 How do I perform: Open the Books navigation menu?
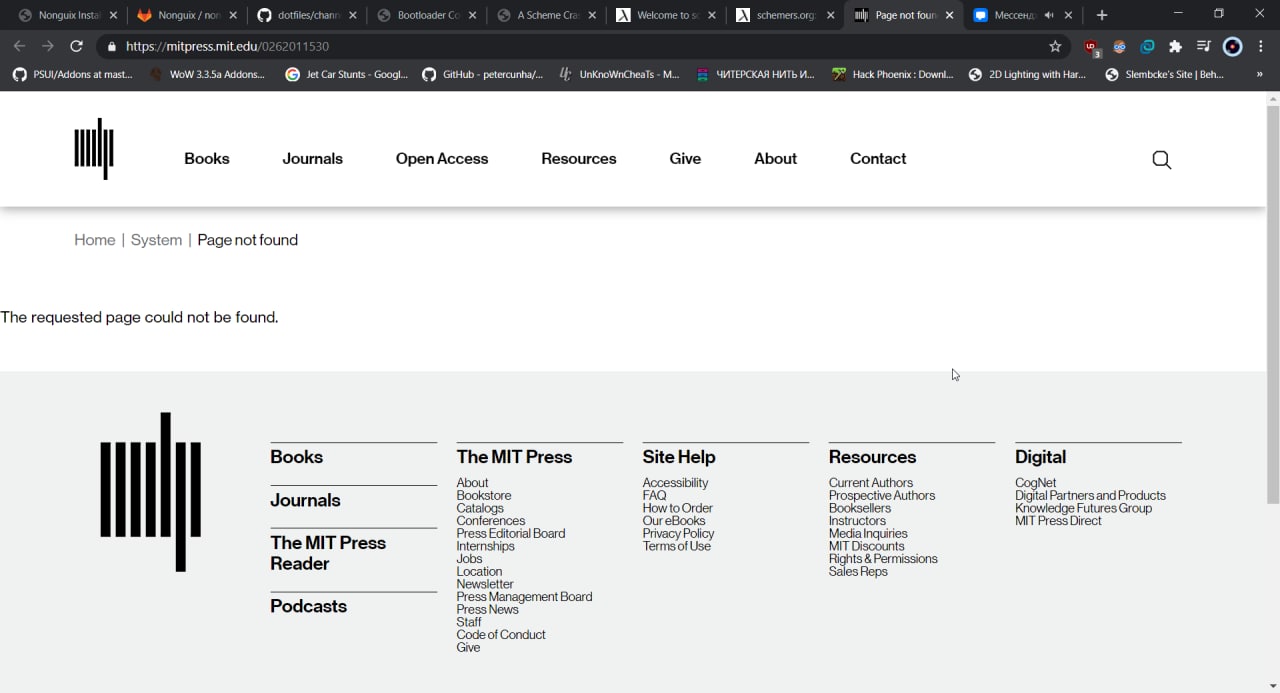click(207, 159)
